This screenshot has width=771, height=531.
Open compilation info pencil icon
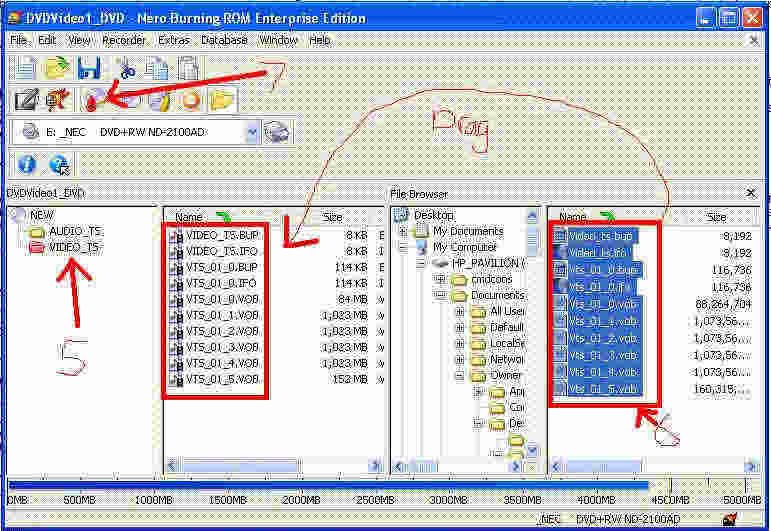[26, 100]
